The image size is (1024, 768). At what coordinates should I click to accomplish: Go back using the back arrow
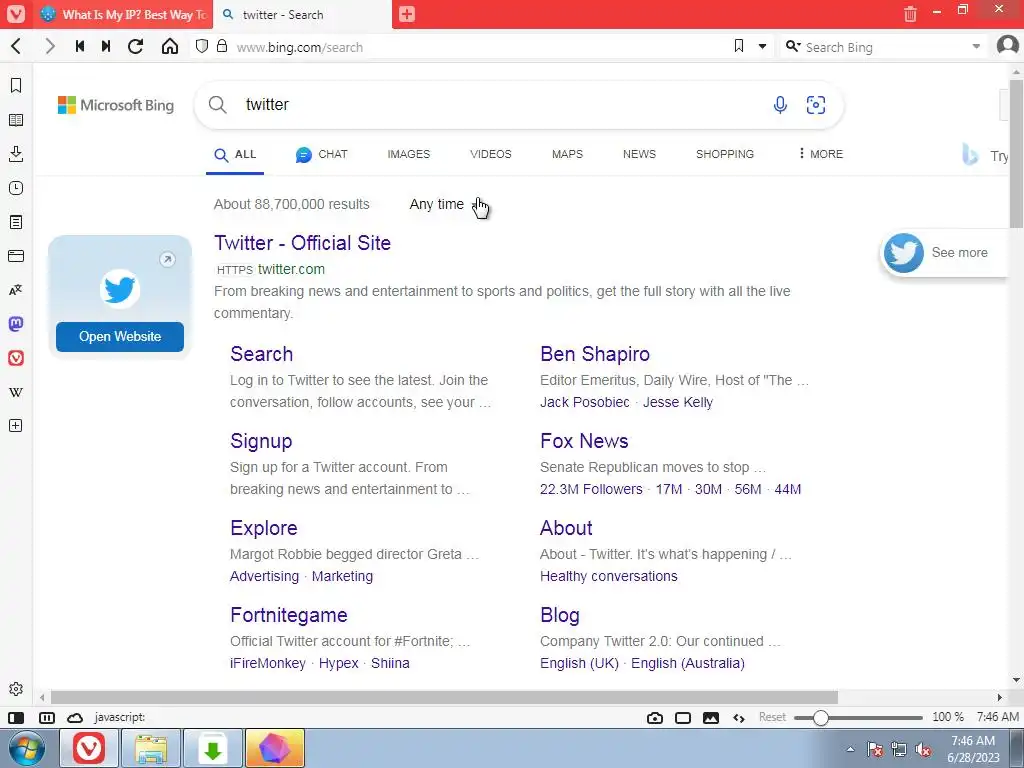pyautogui.click(x=17, y=46)
